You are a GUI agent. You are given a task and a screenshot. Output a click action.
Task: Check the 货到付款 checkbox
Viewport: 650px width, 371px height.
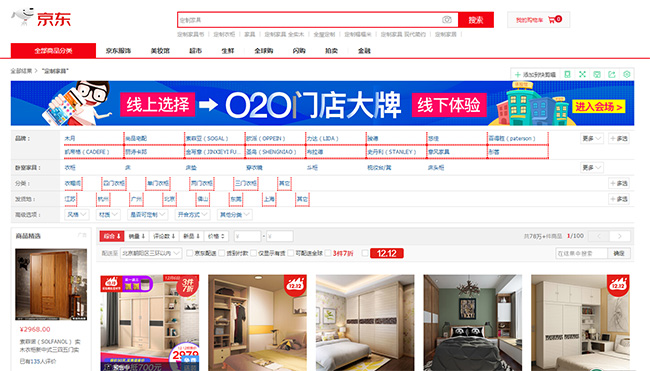pos(221,253)
